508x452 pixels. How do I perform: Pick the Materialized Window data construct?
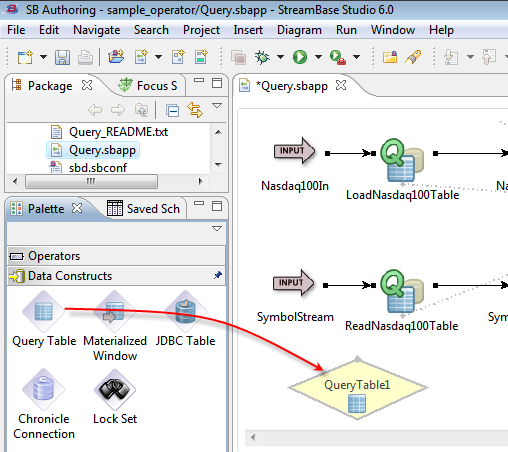click(x=115, y=311)
